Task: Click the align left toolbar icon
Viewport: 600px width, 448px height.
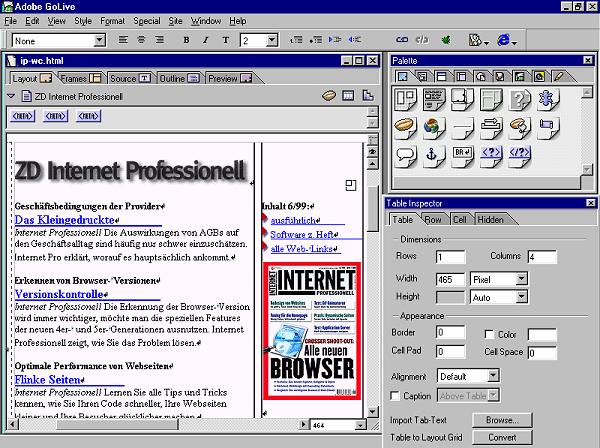Action: point(123,40)
